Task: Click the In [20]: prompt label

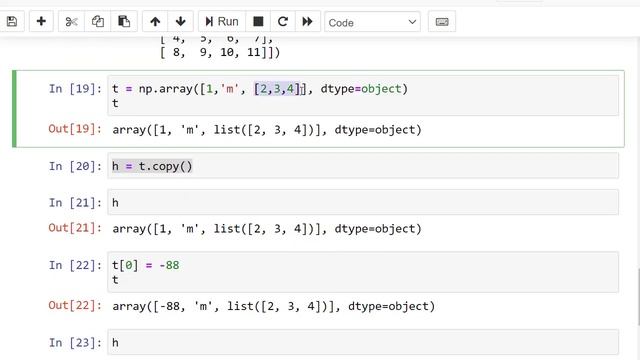Action: (75, 166)
